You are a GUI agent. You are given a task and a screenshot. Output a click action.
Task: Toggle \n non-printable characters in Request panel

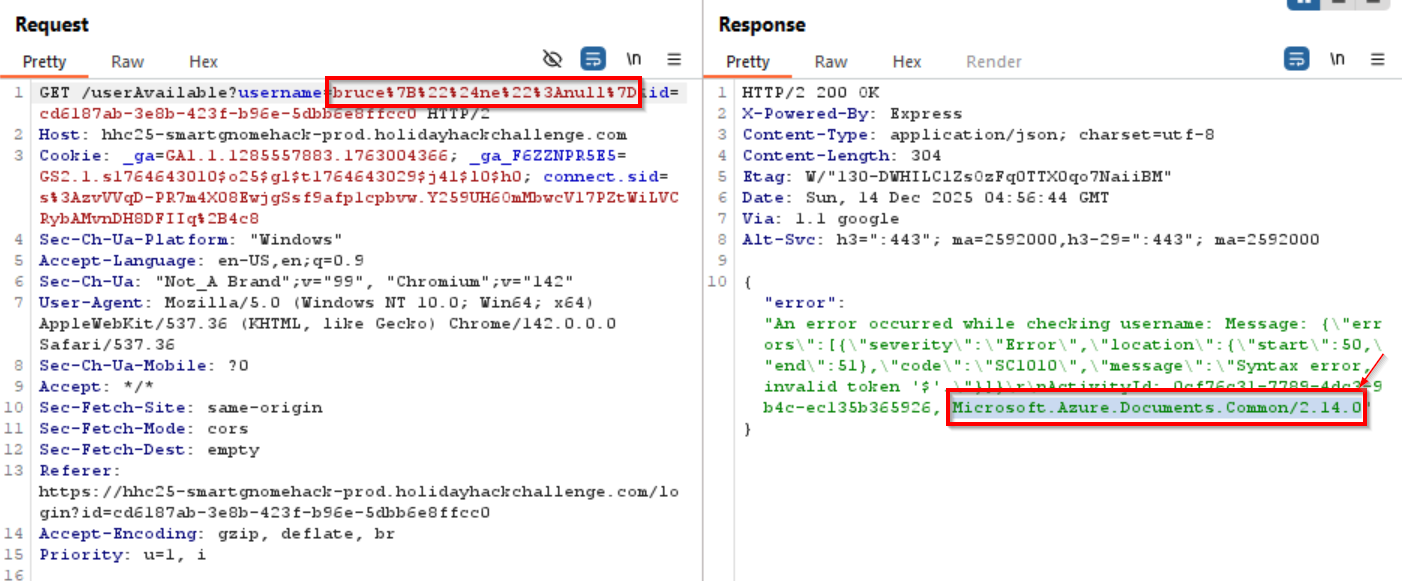point(634,59)
